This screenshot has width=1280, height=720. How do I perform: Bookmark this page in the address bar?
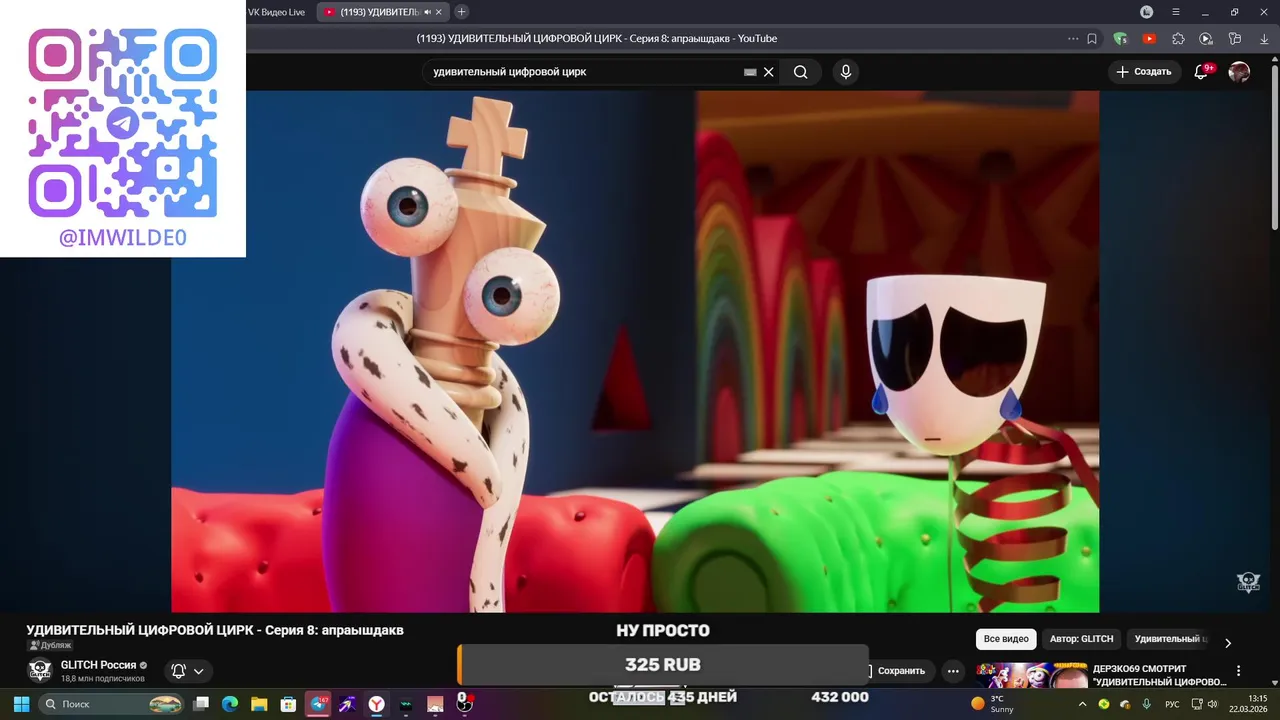coord(1092,39)
